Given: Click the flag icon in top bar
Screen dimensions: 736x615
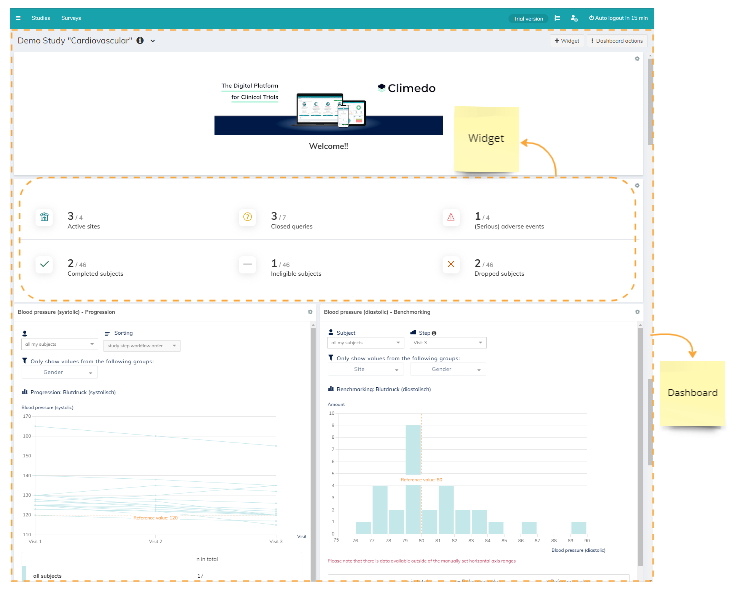Looking at the screenshot, I should coord(557,18).
